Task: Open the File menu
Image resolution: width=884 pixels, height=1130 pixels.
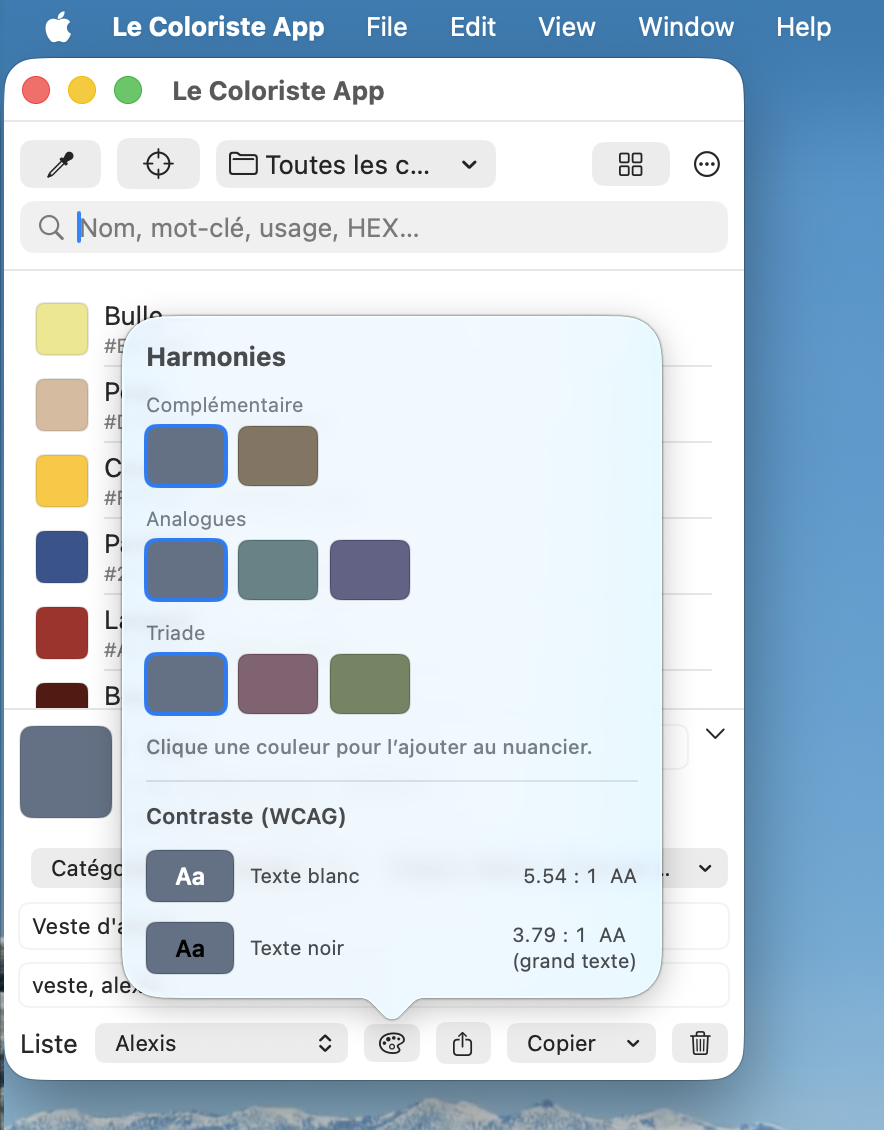Action: coord(386,27)
